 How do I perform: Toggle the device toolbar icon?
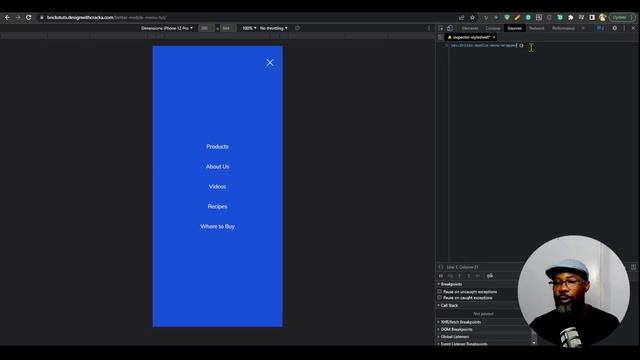click(450, 28)
